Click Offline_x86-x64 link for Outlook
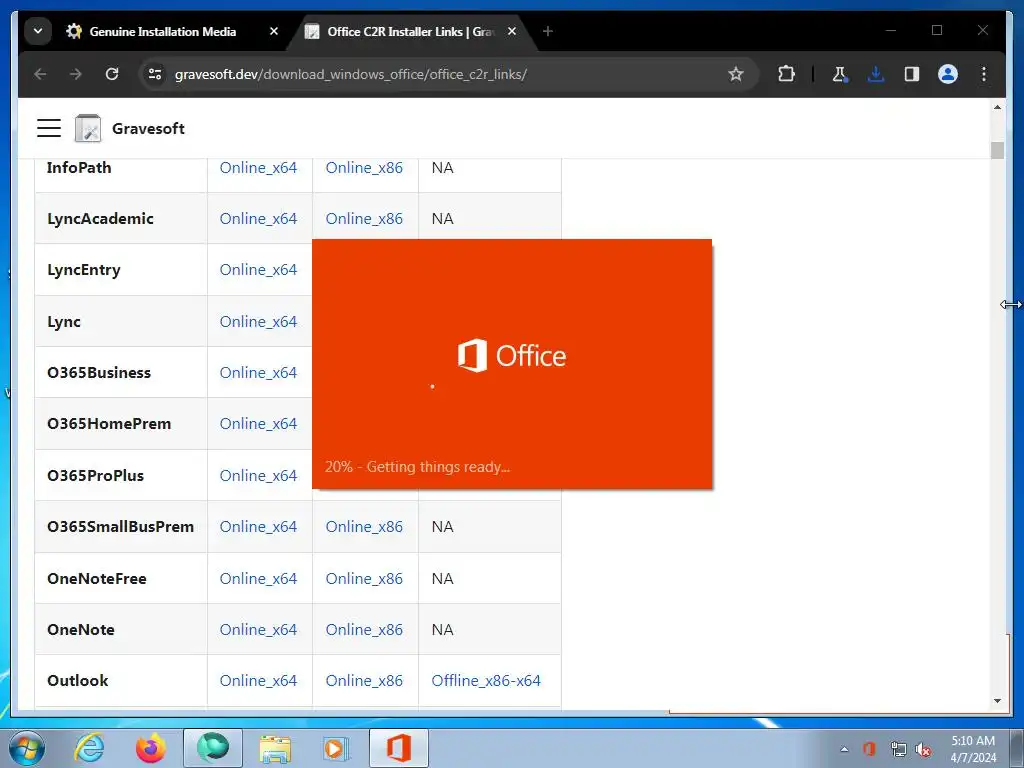 pyautogui.click(x=486, y=680)
